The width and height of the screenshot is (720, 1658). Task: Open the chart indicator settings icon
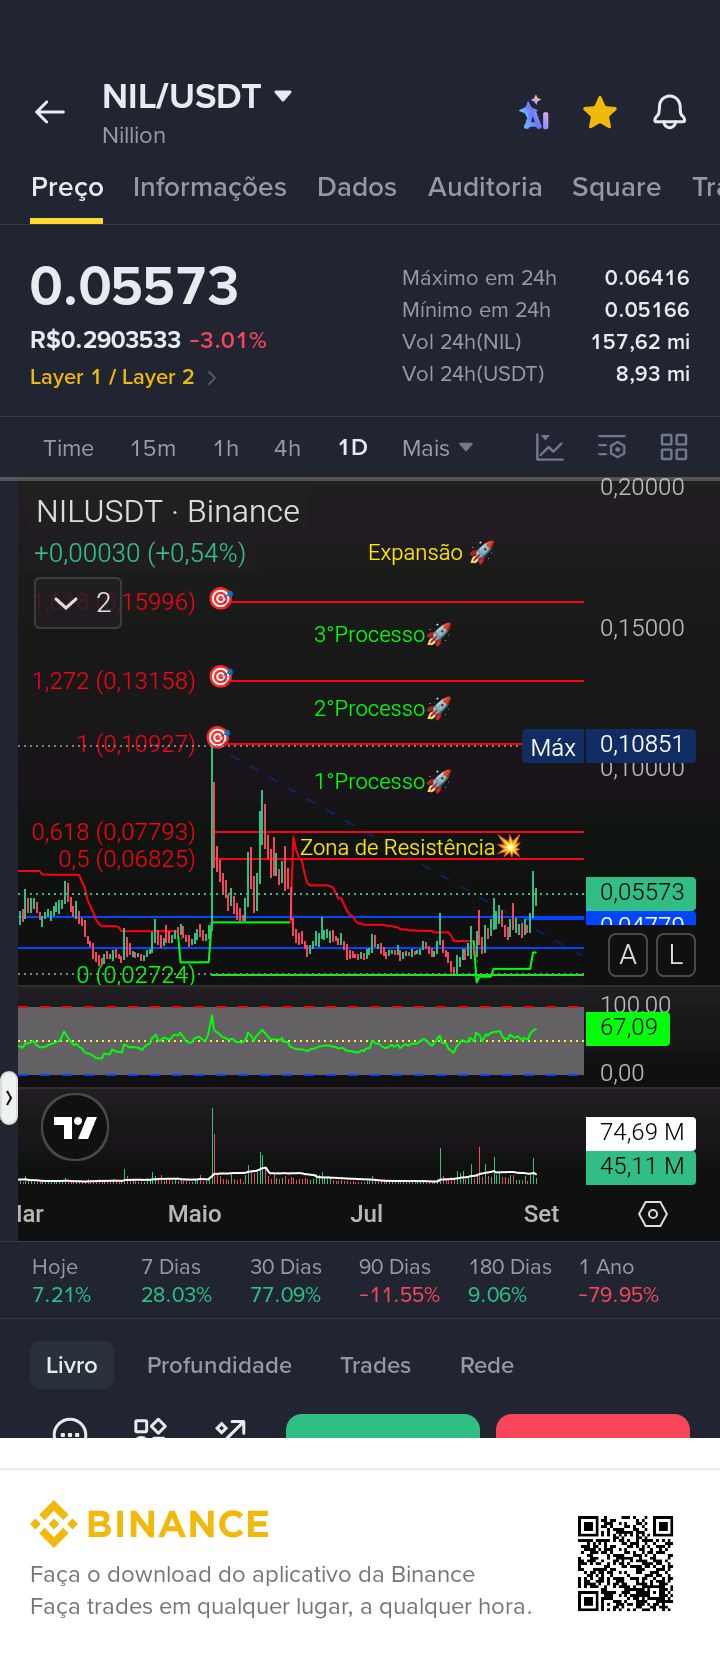612,447
